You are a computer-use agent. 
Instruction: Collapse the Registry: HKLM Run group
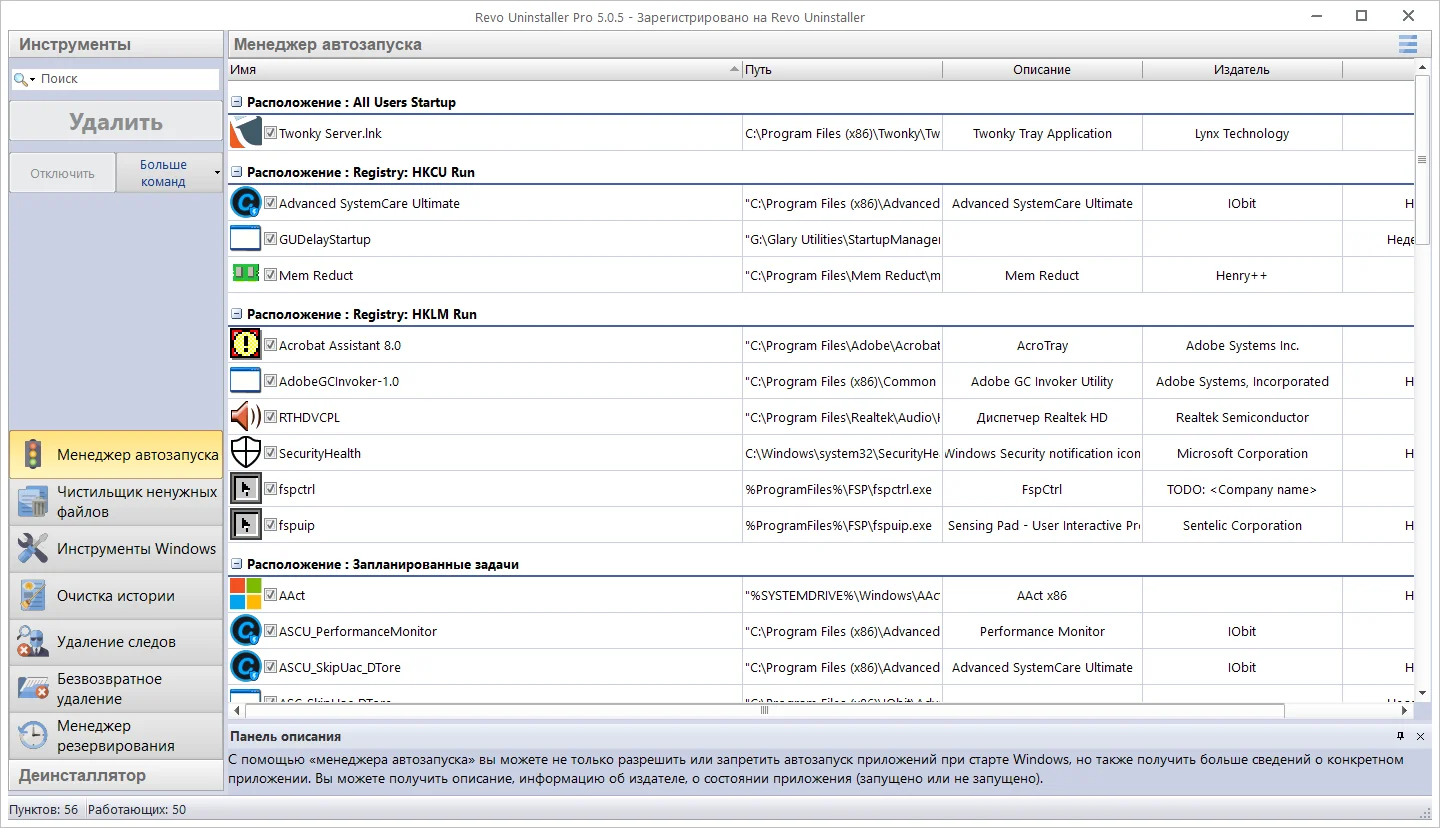click(237, 314)
